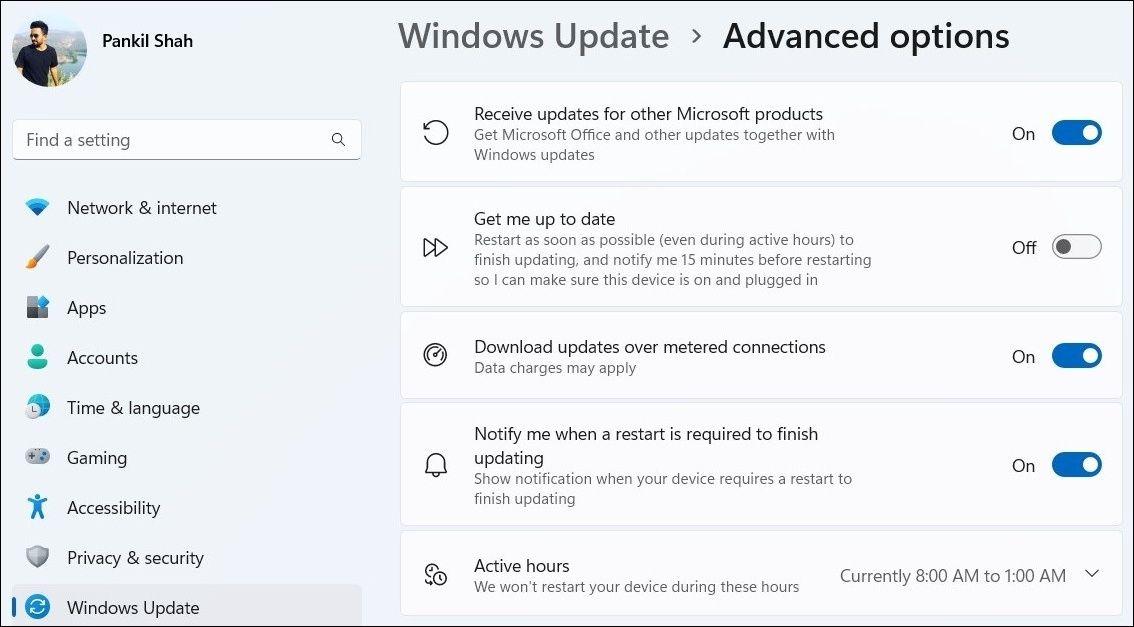Image resolution: width=1134 pixels, height=627 pixels.
Task: Click the bell icon beside Notify me
Action: coord(435,465)
